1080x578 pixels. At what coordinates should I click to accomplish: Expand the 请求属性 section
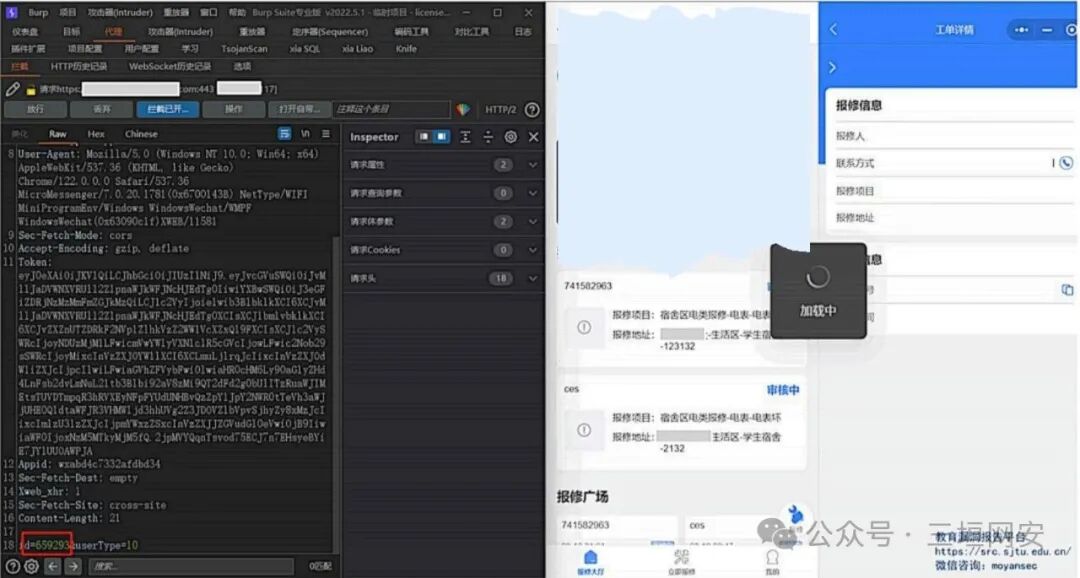coord(443,165)
